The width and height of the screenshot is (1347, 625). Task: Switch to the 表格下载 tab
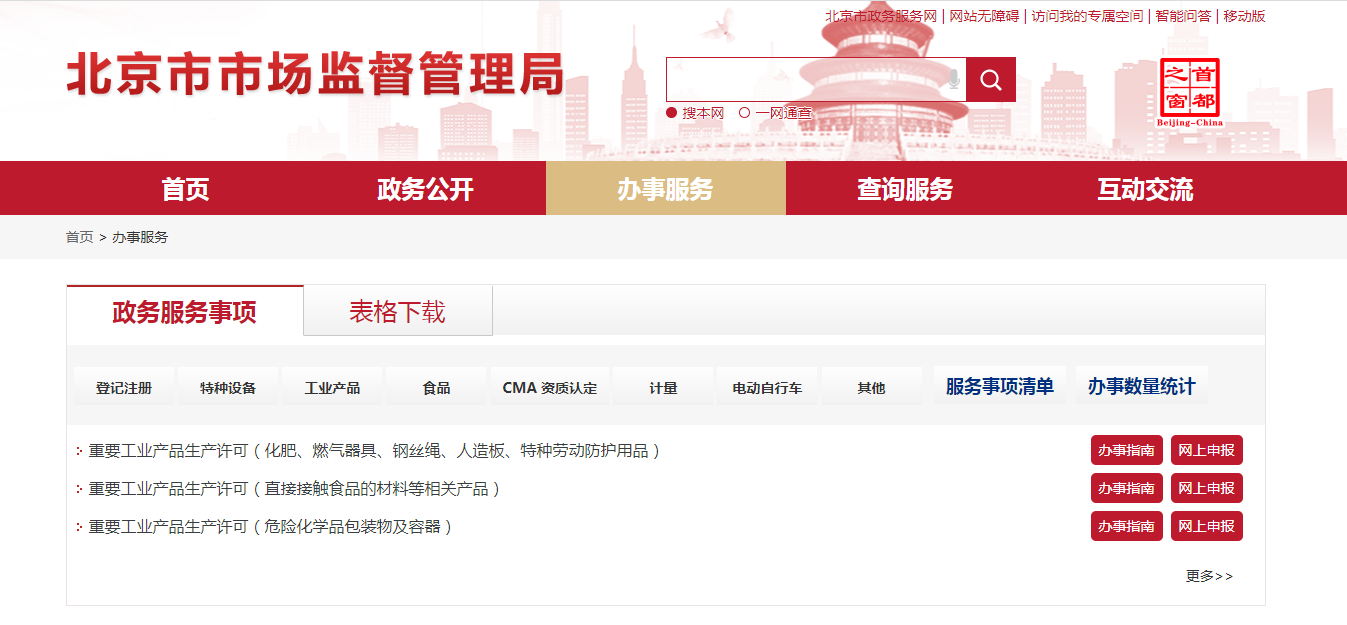coord(397,310)
